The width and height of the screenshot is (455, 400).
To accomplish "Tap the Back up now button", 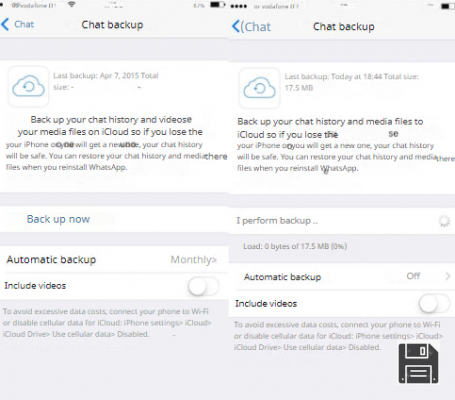I will (58, 219).
